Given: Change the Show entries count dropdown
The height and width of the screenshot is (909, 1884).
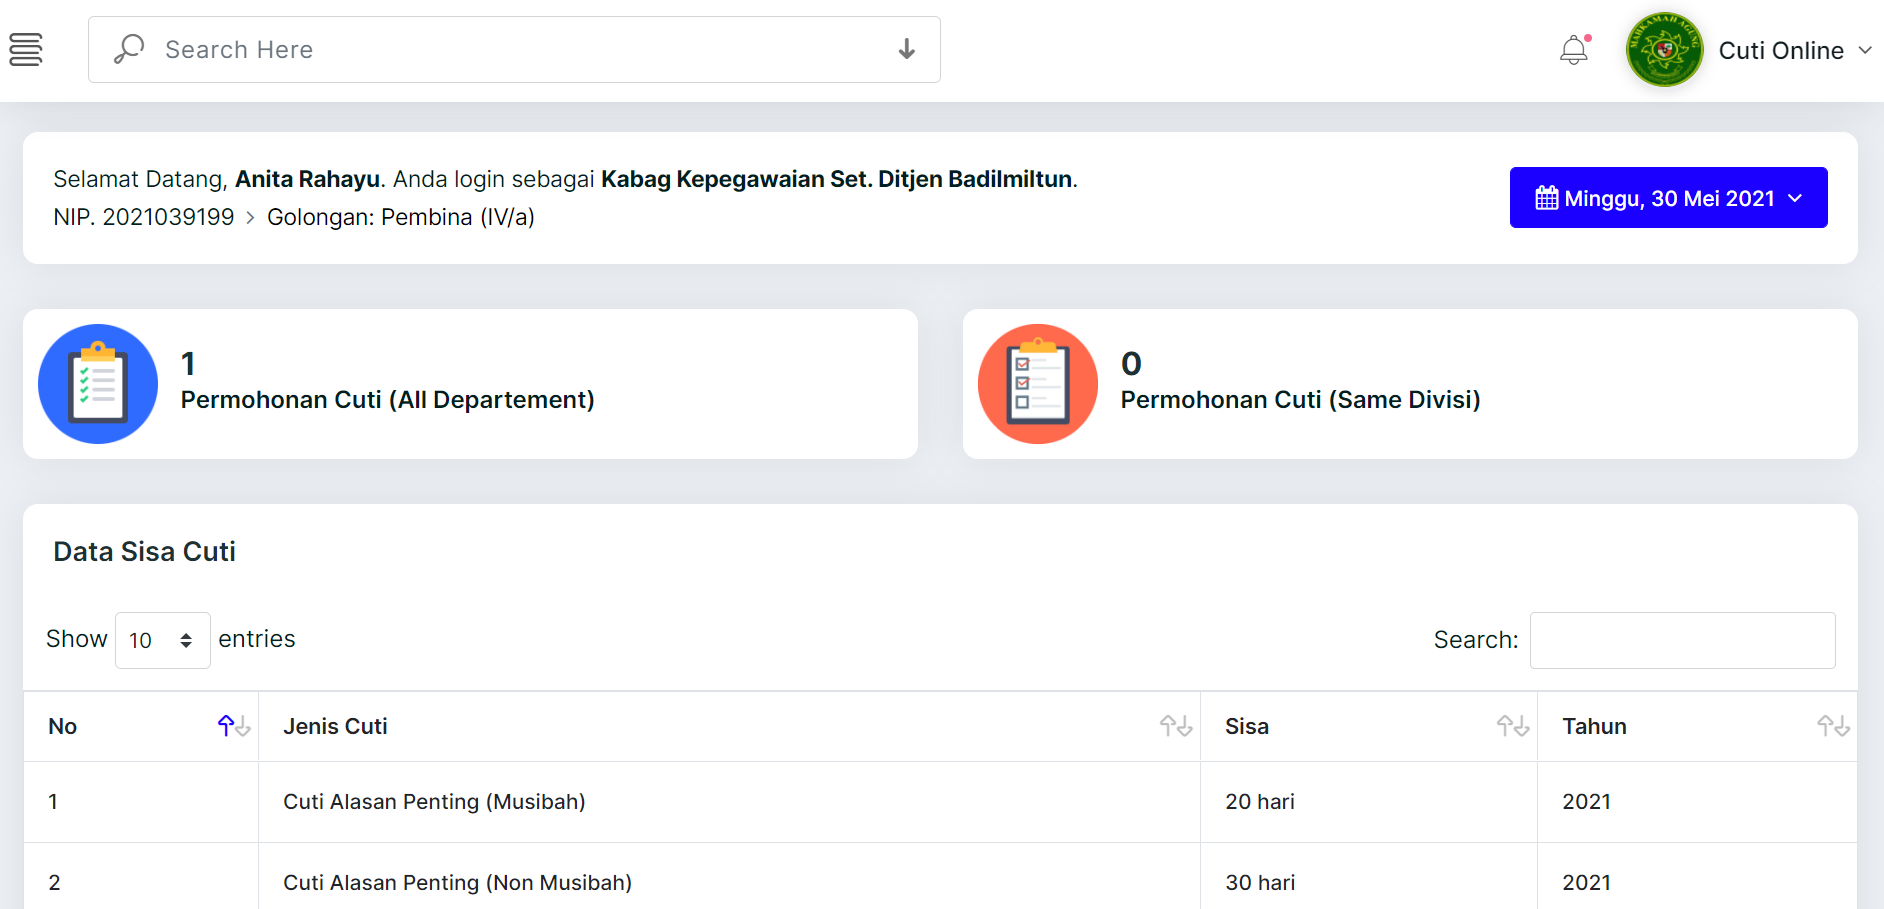Looking at the screenshot, I should pyautogui.click(x=161, y=640).
